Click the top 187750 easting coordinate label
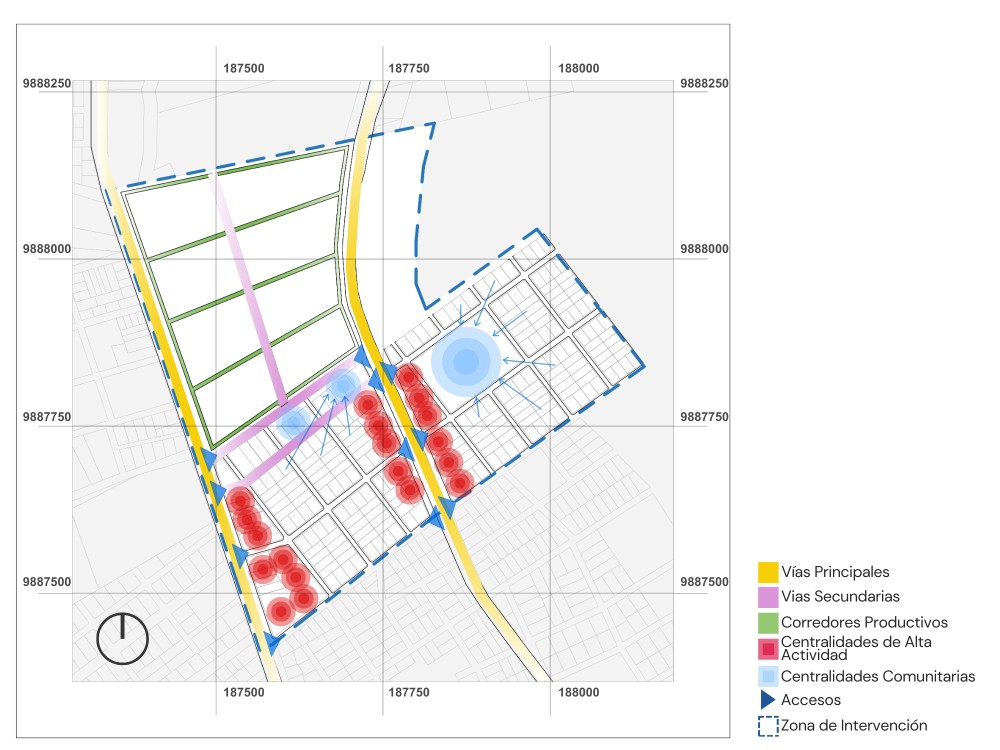 click(409, 69)
